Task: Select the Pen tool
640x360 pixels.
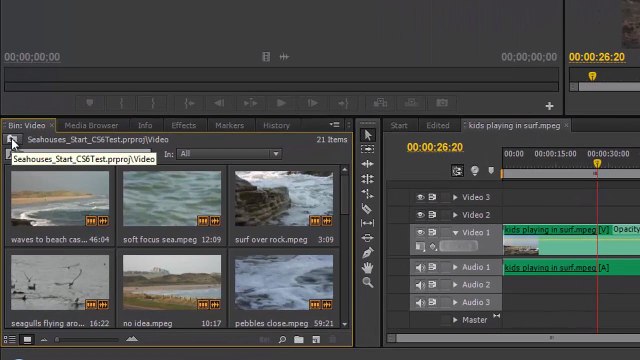Action: click(x=367, y=253)
